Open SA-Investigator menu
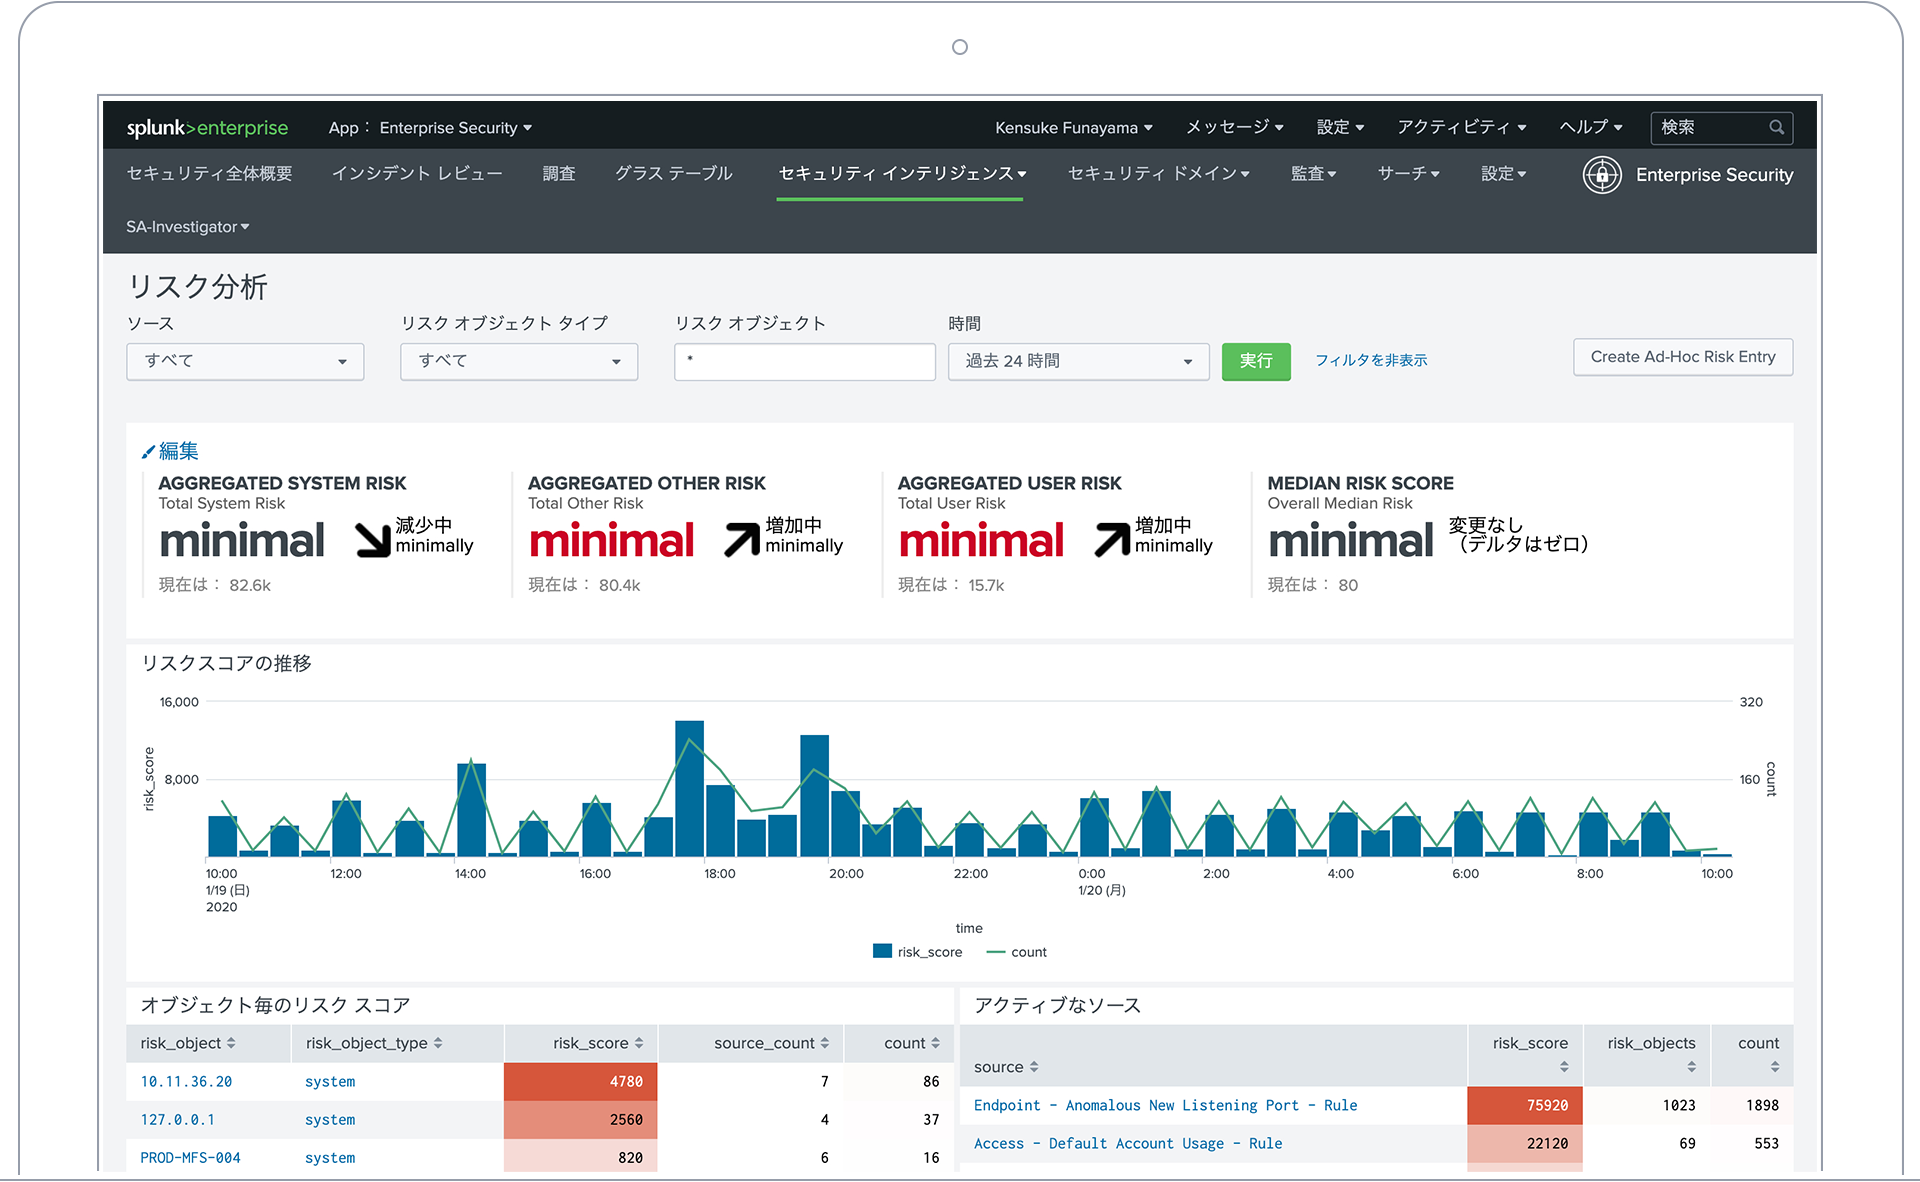The image size is (1920, 1182). pos(188,227)
